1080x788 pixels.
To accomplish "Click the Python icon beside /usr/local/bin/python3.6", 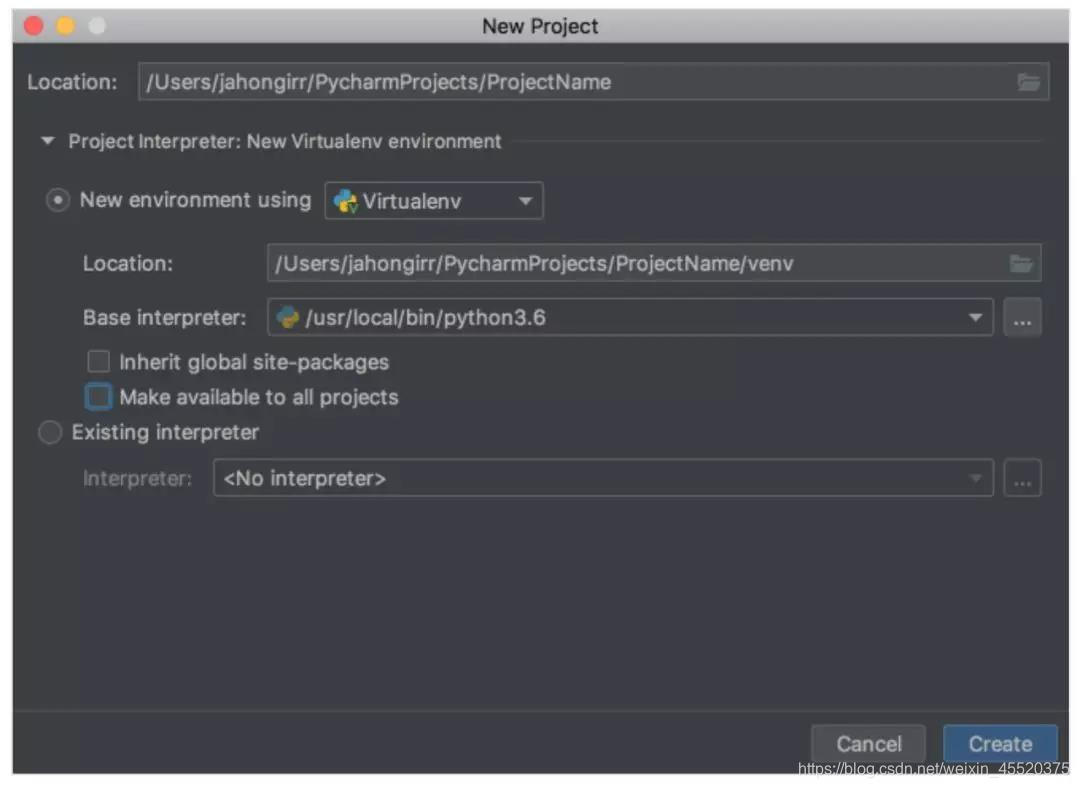I will 287,318.
